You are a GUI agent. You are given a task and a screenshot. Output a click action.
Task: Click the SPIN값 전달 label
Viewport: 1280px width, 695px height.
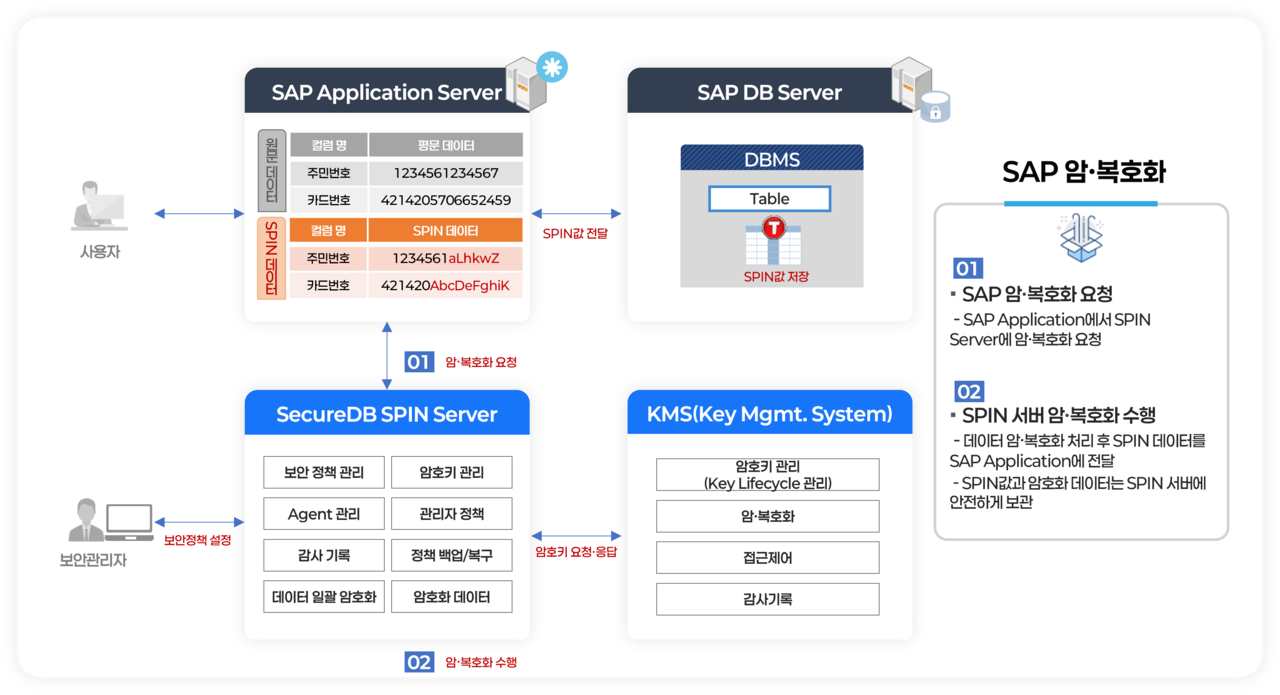575,234
